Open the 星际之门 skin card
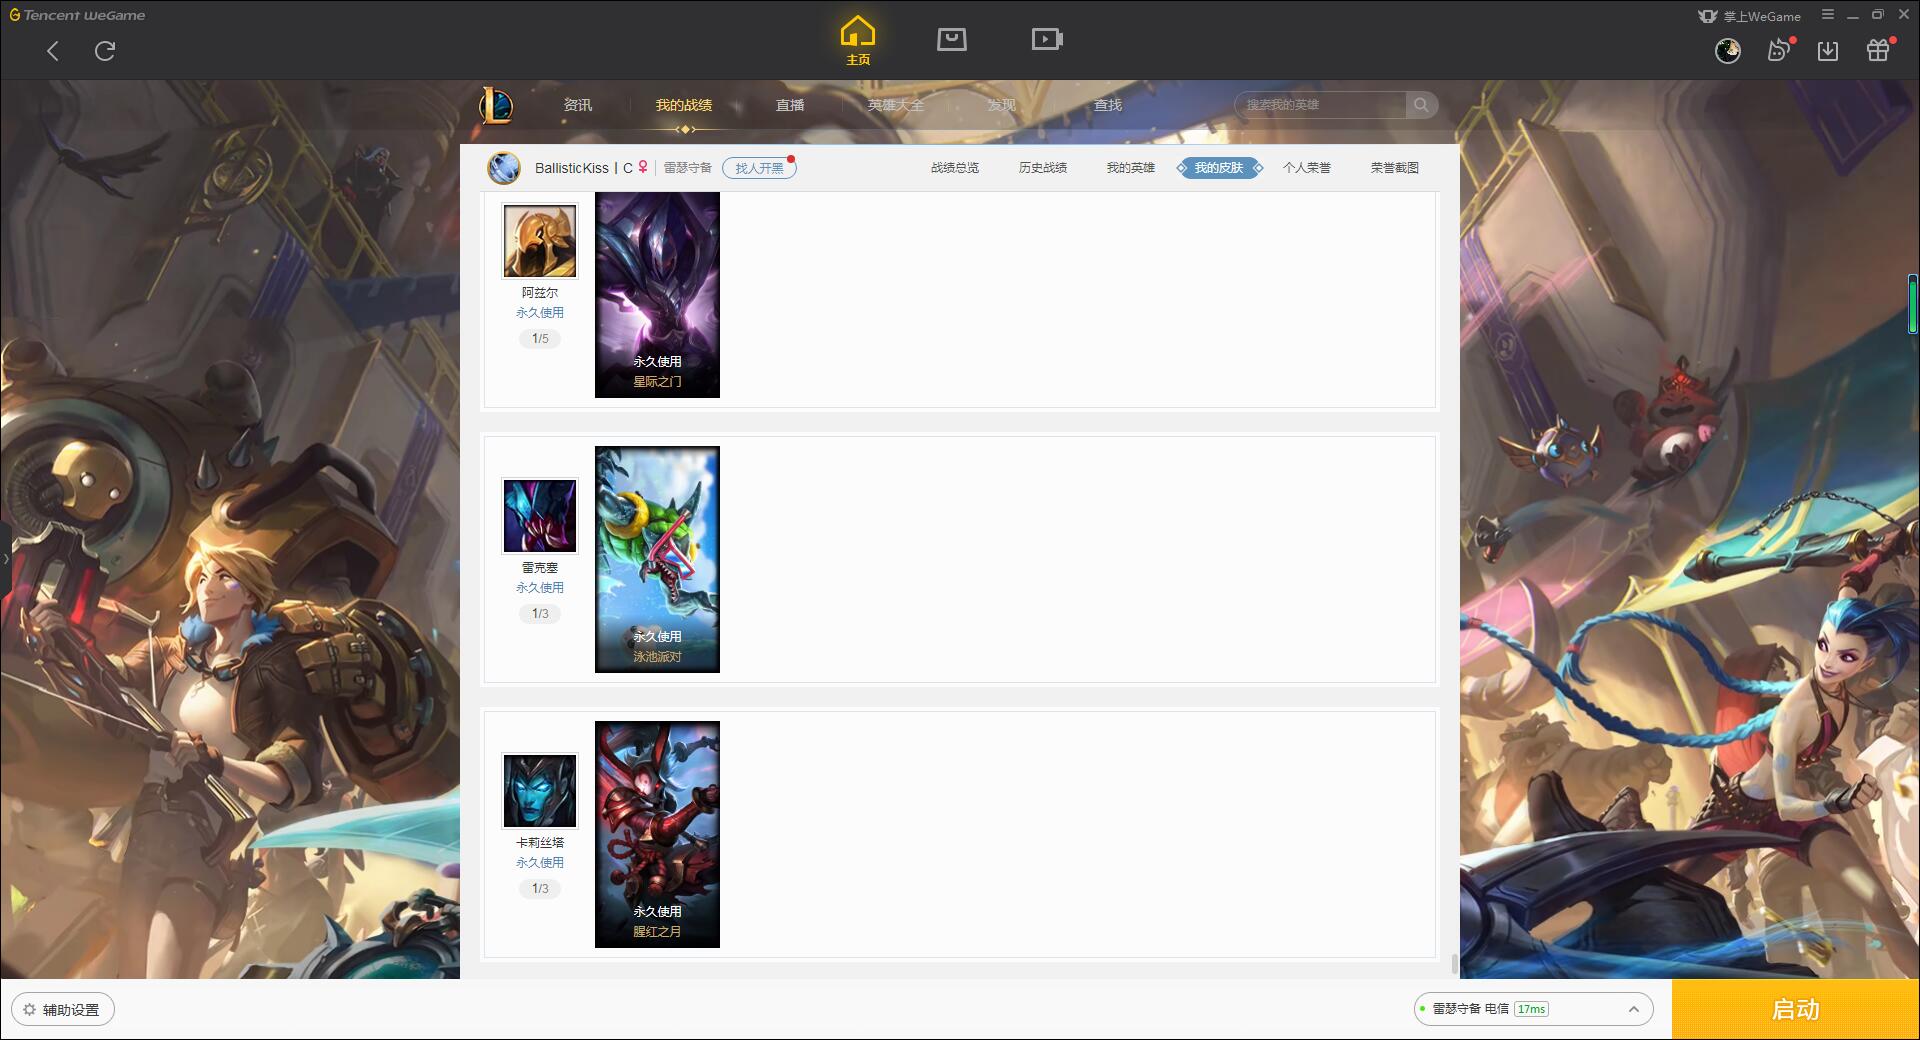Viewport: 1920px width, 1040px height. pyautogui.click(x=657, y=295)
